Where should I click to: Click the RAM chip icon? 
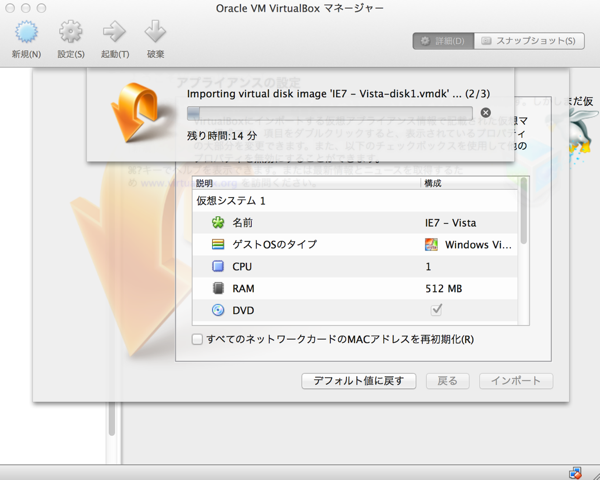[218, 288]
